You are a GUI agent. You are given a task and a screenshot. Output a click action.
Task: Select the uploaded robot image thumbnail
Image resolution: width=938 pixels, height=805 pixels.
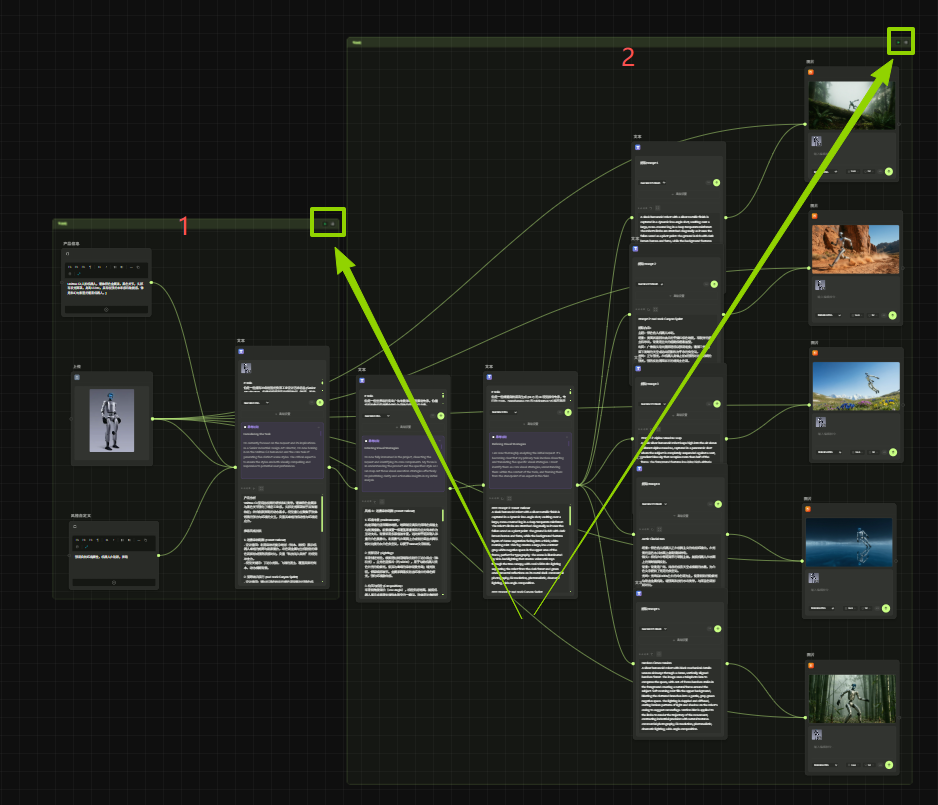point(112,418)
